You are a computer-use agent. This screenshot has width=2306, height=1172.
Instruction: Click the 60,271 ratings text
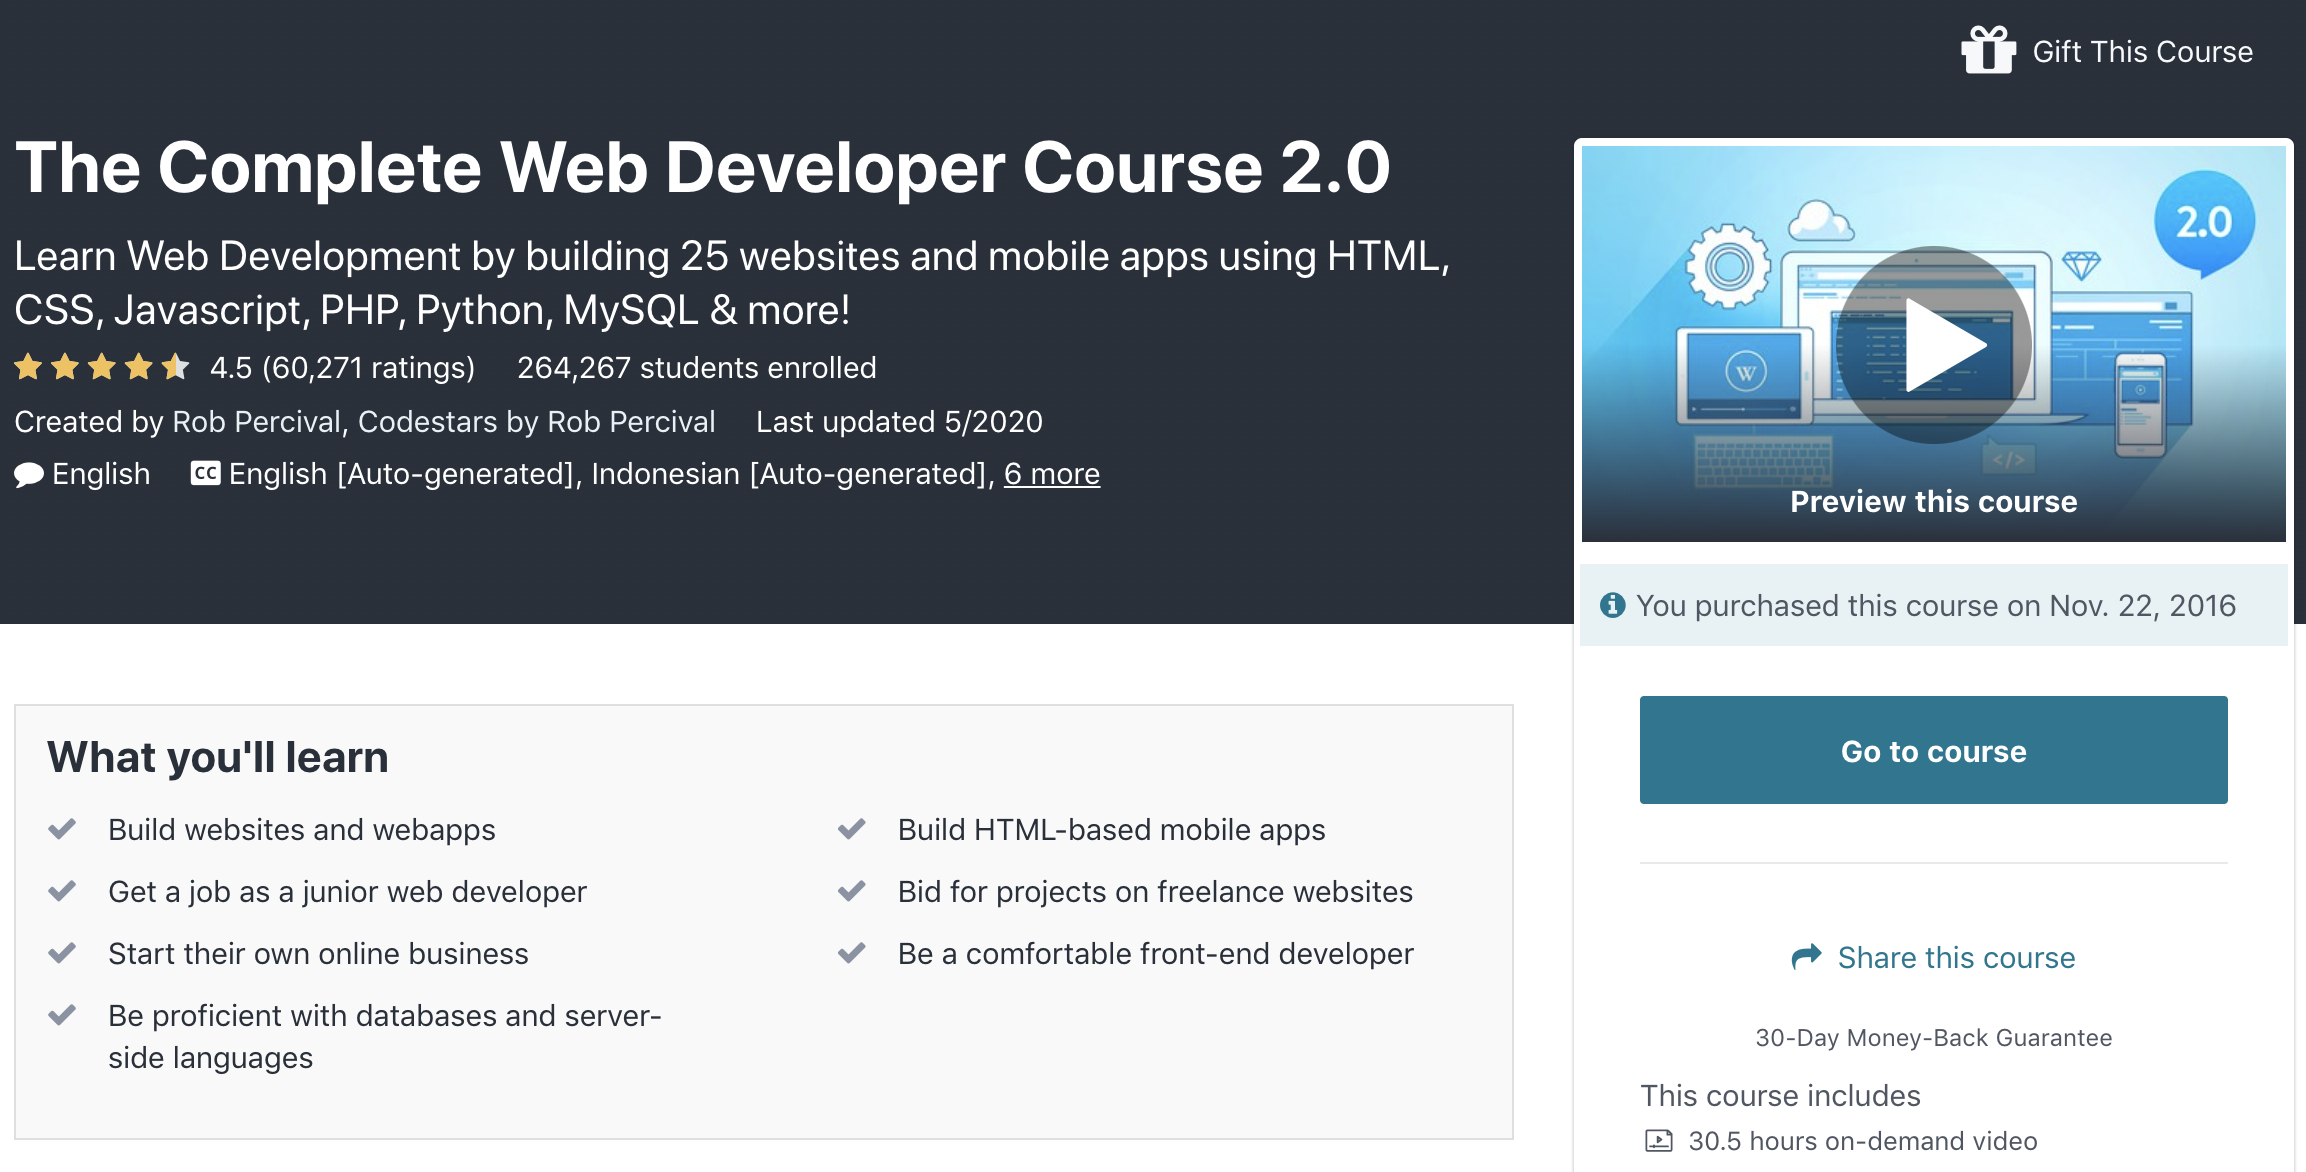[368, 368]
